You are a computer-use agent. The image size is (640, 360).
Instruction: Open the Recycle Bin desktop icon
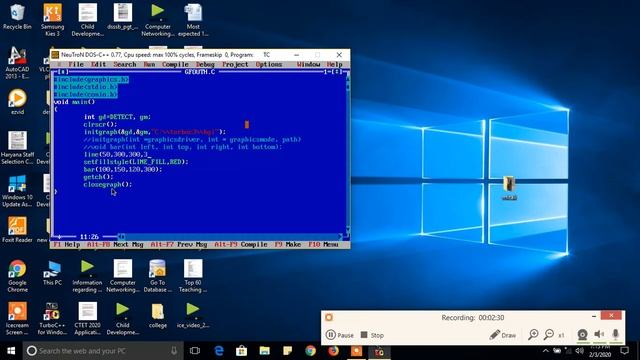[17, 16]
